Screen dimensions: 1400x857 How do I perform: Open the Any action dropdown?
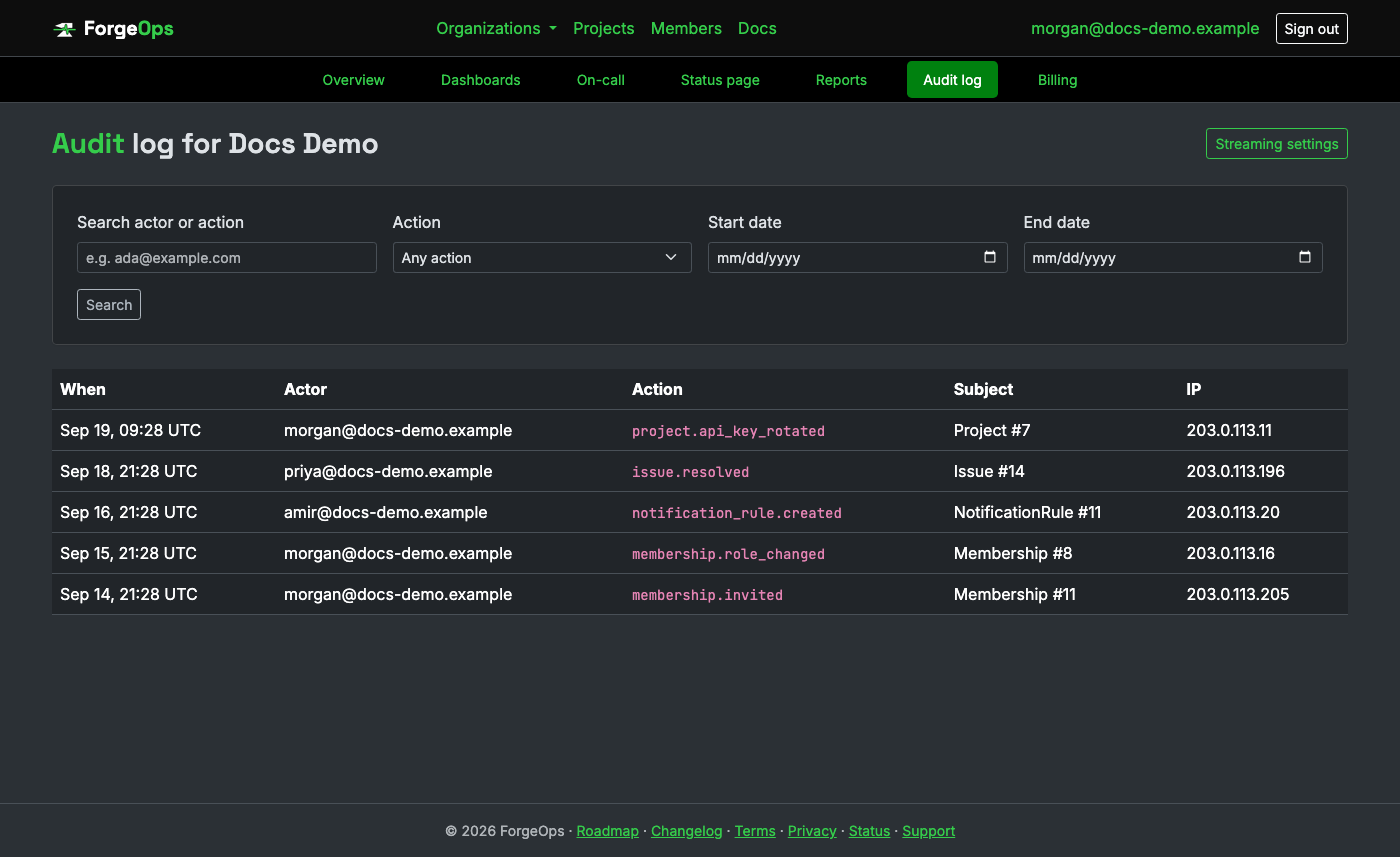click(x=542, y=257)
